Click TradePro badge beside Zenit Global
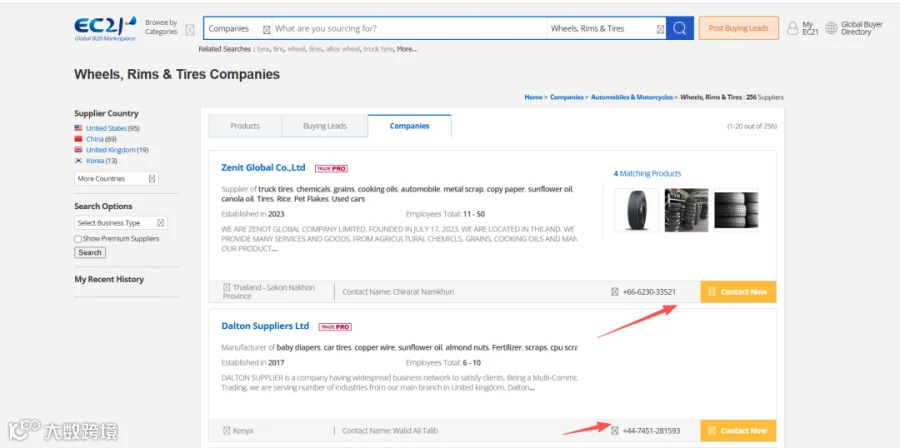 331,169
